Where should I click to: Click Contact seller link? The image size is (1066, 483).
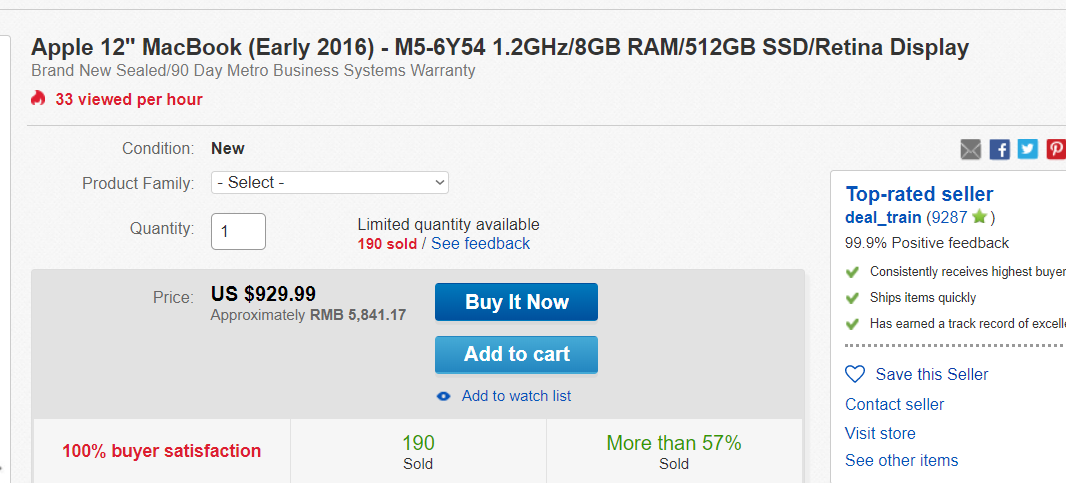pos(895,405)
